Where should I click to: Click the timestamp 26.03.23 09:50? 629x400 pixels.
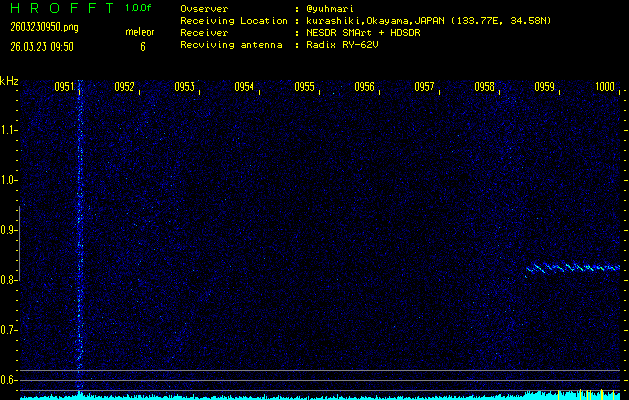tap(42, 47)
